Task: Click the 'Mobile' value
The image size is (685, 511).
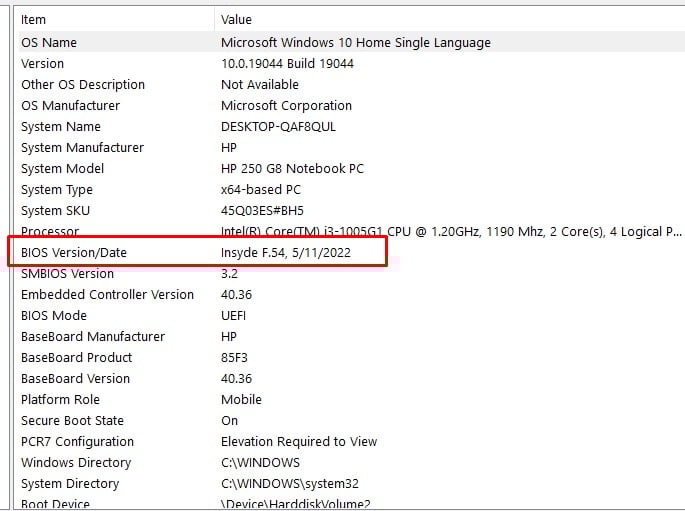Action: (241, 399)
